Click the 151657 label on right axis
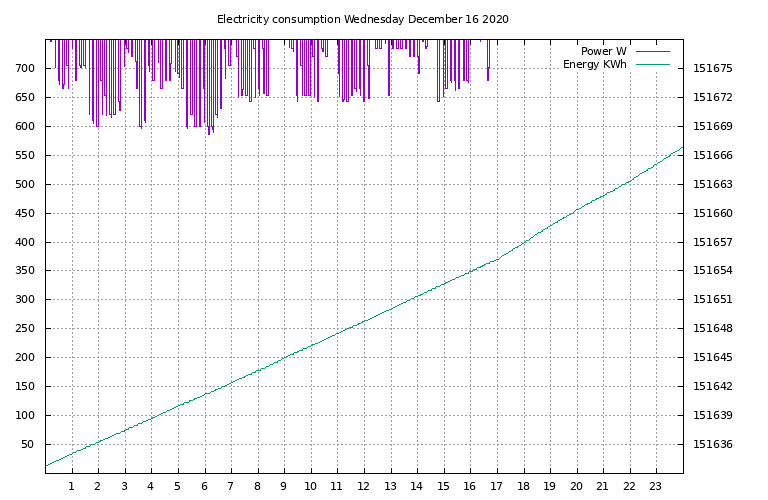The width and height of the screenshot is (768, 500). pos(713,242)
